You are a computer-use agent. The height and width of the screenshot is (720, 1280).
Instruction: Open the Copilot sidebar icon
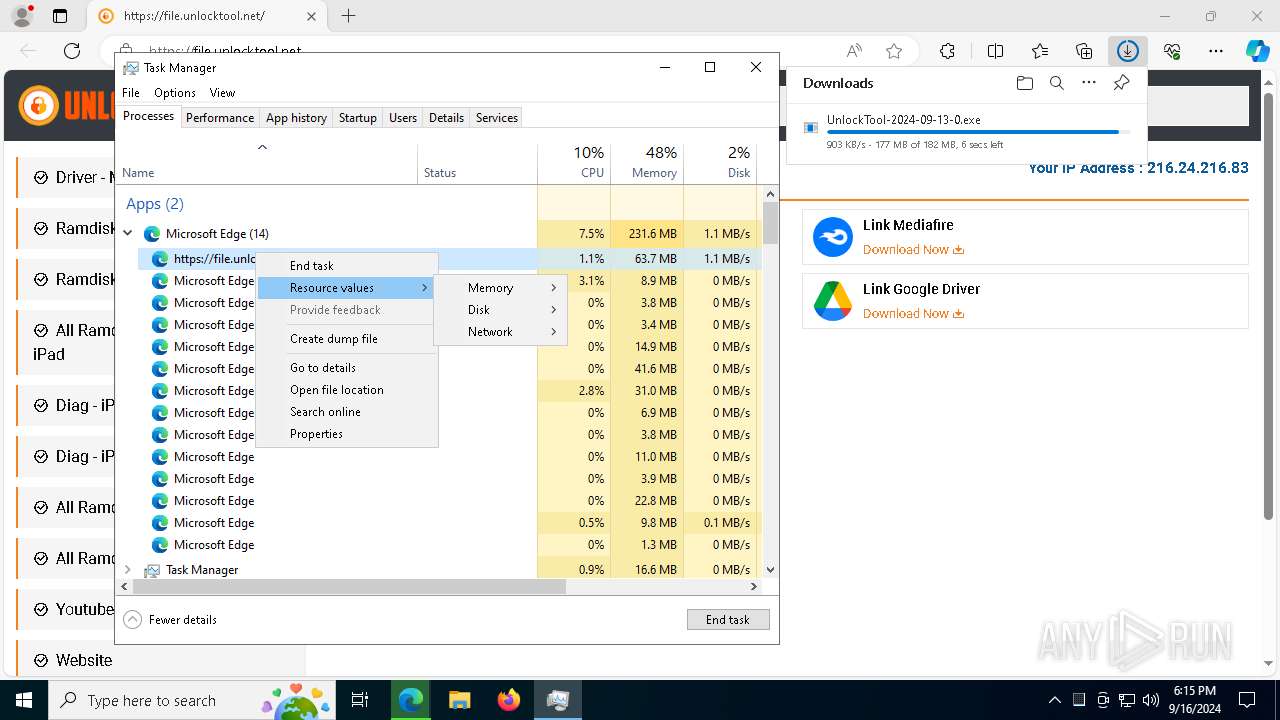point(1257,51)
